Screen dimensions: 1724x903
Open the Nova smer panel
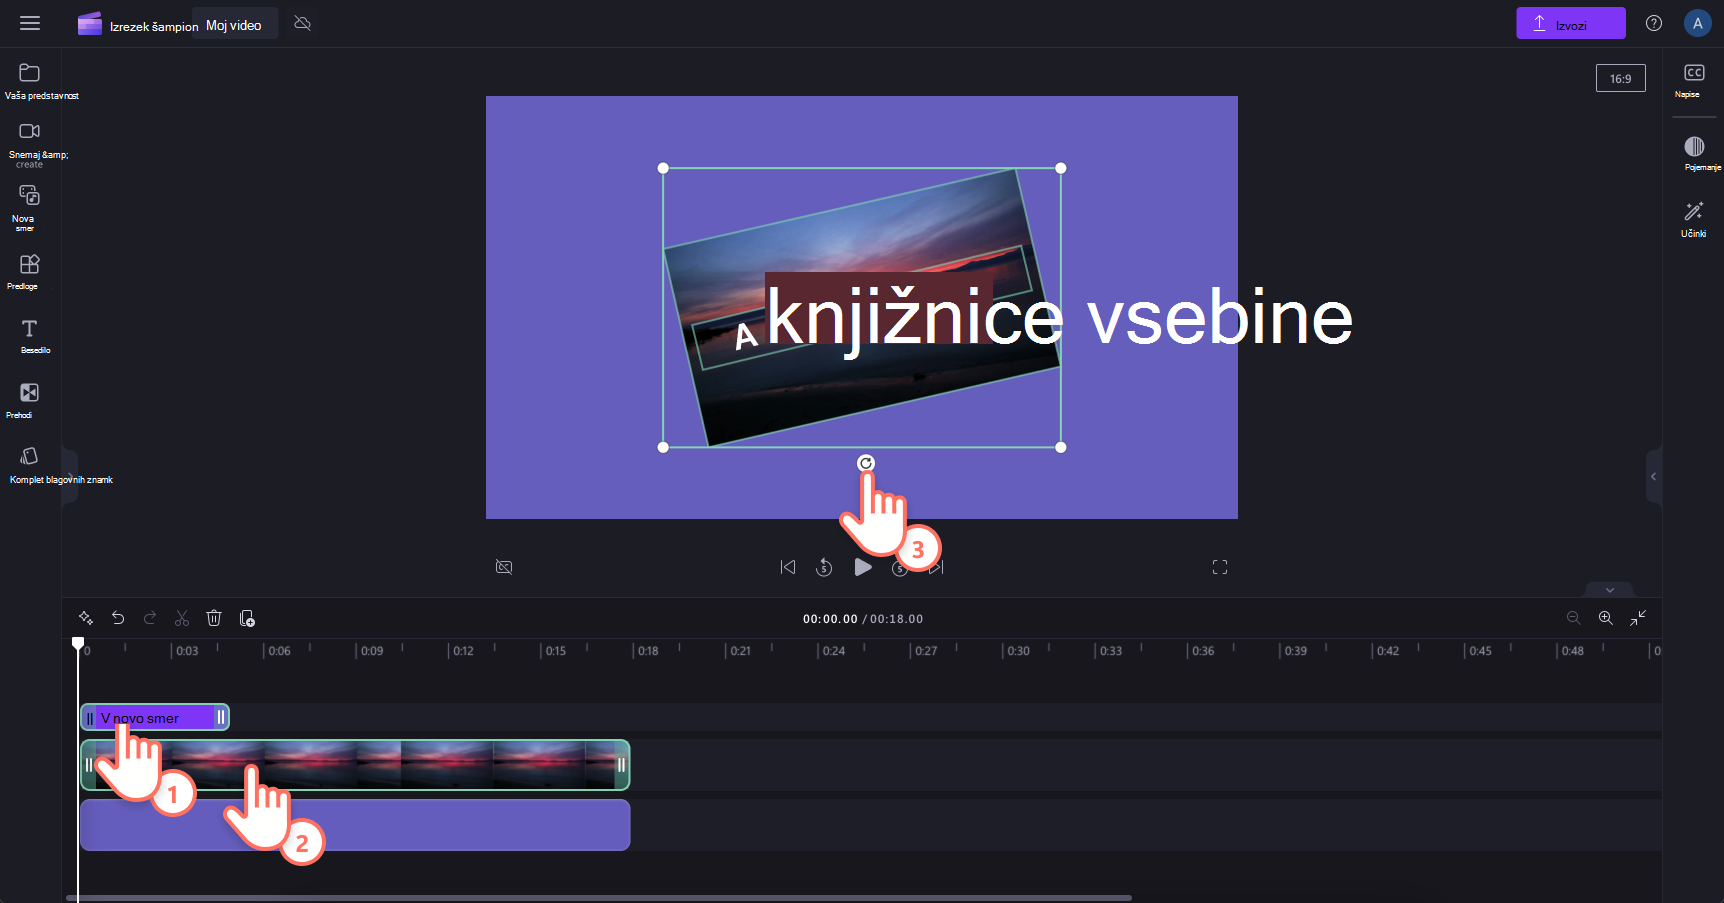(x=29, y=207)
